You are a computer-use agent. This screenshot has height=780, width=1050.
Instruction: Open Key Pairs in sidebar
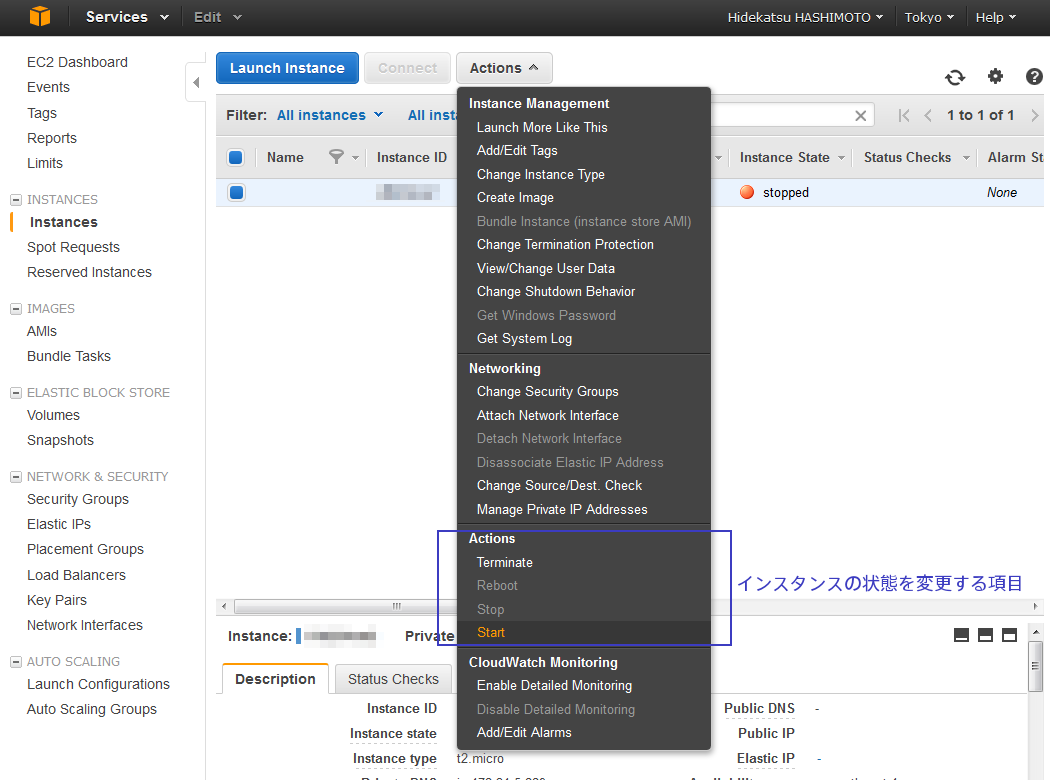point(56,601)
